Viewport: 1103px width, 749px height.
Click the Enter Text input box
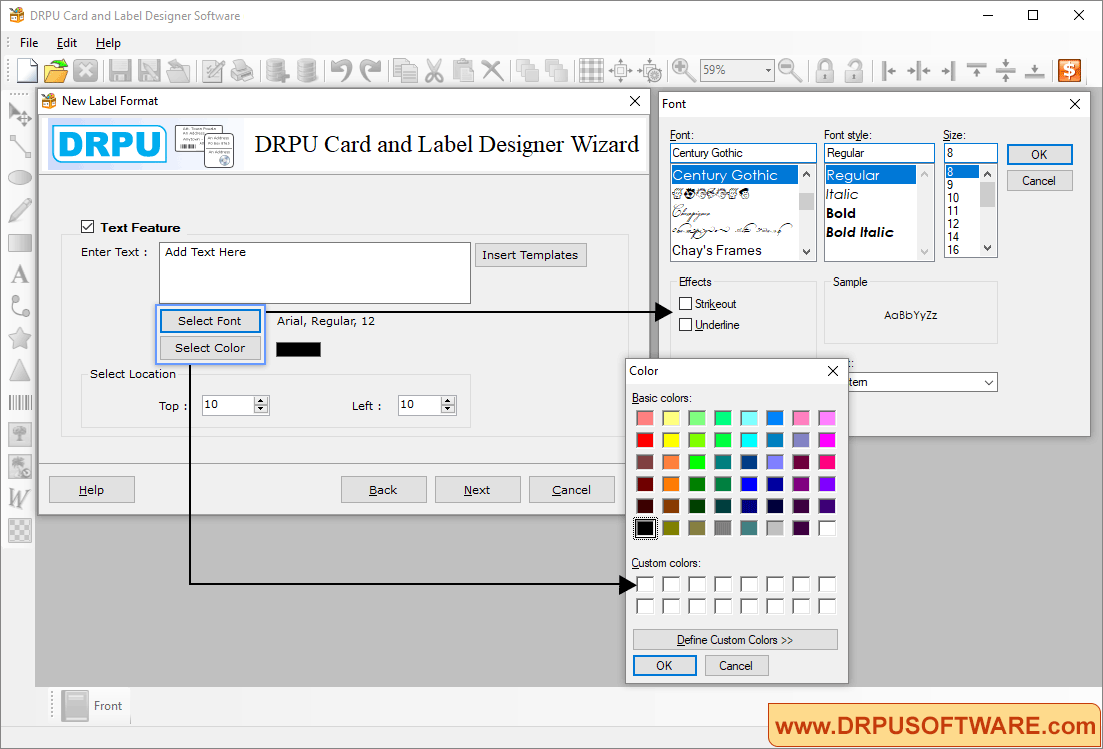[314, 273]
